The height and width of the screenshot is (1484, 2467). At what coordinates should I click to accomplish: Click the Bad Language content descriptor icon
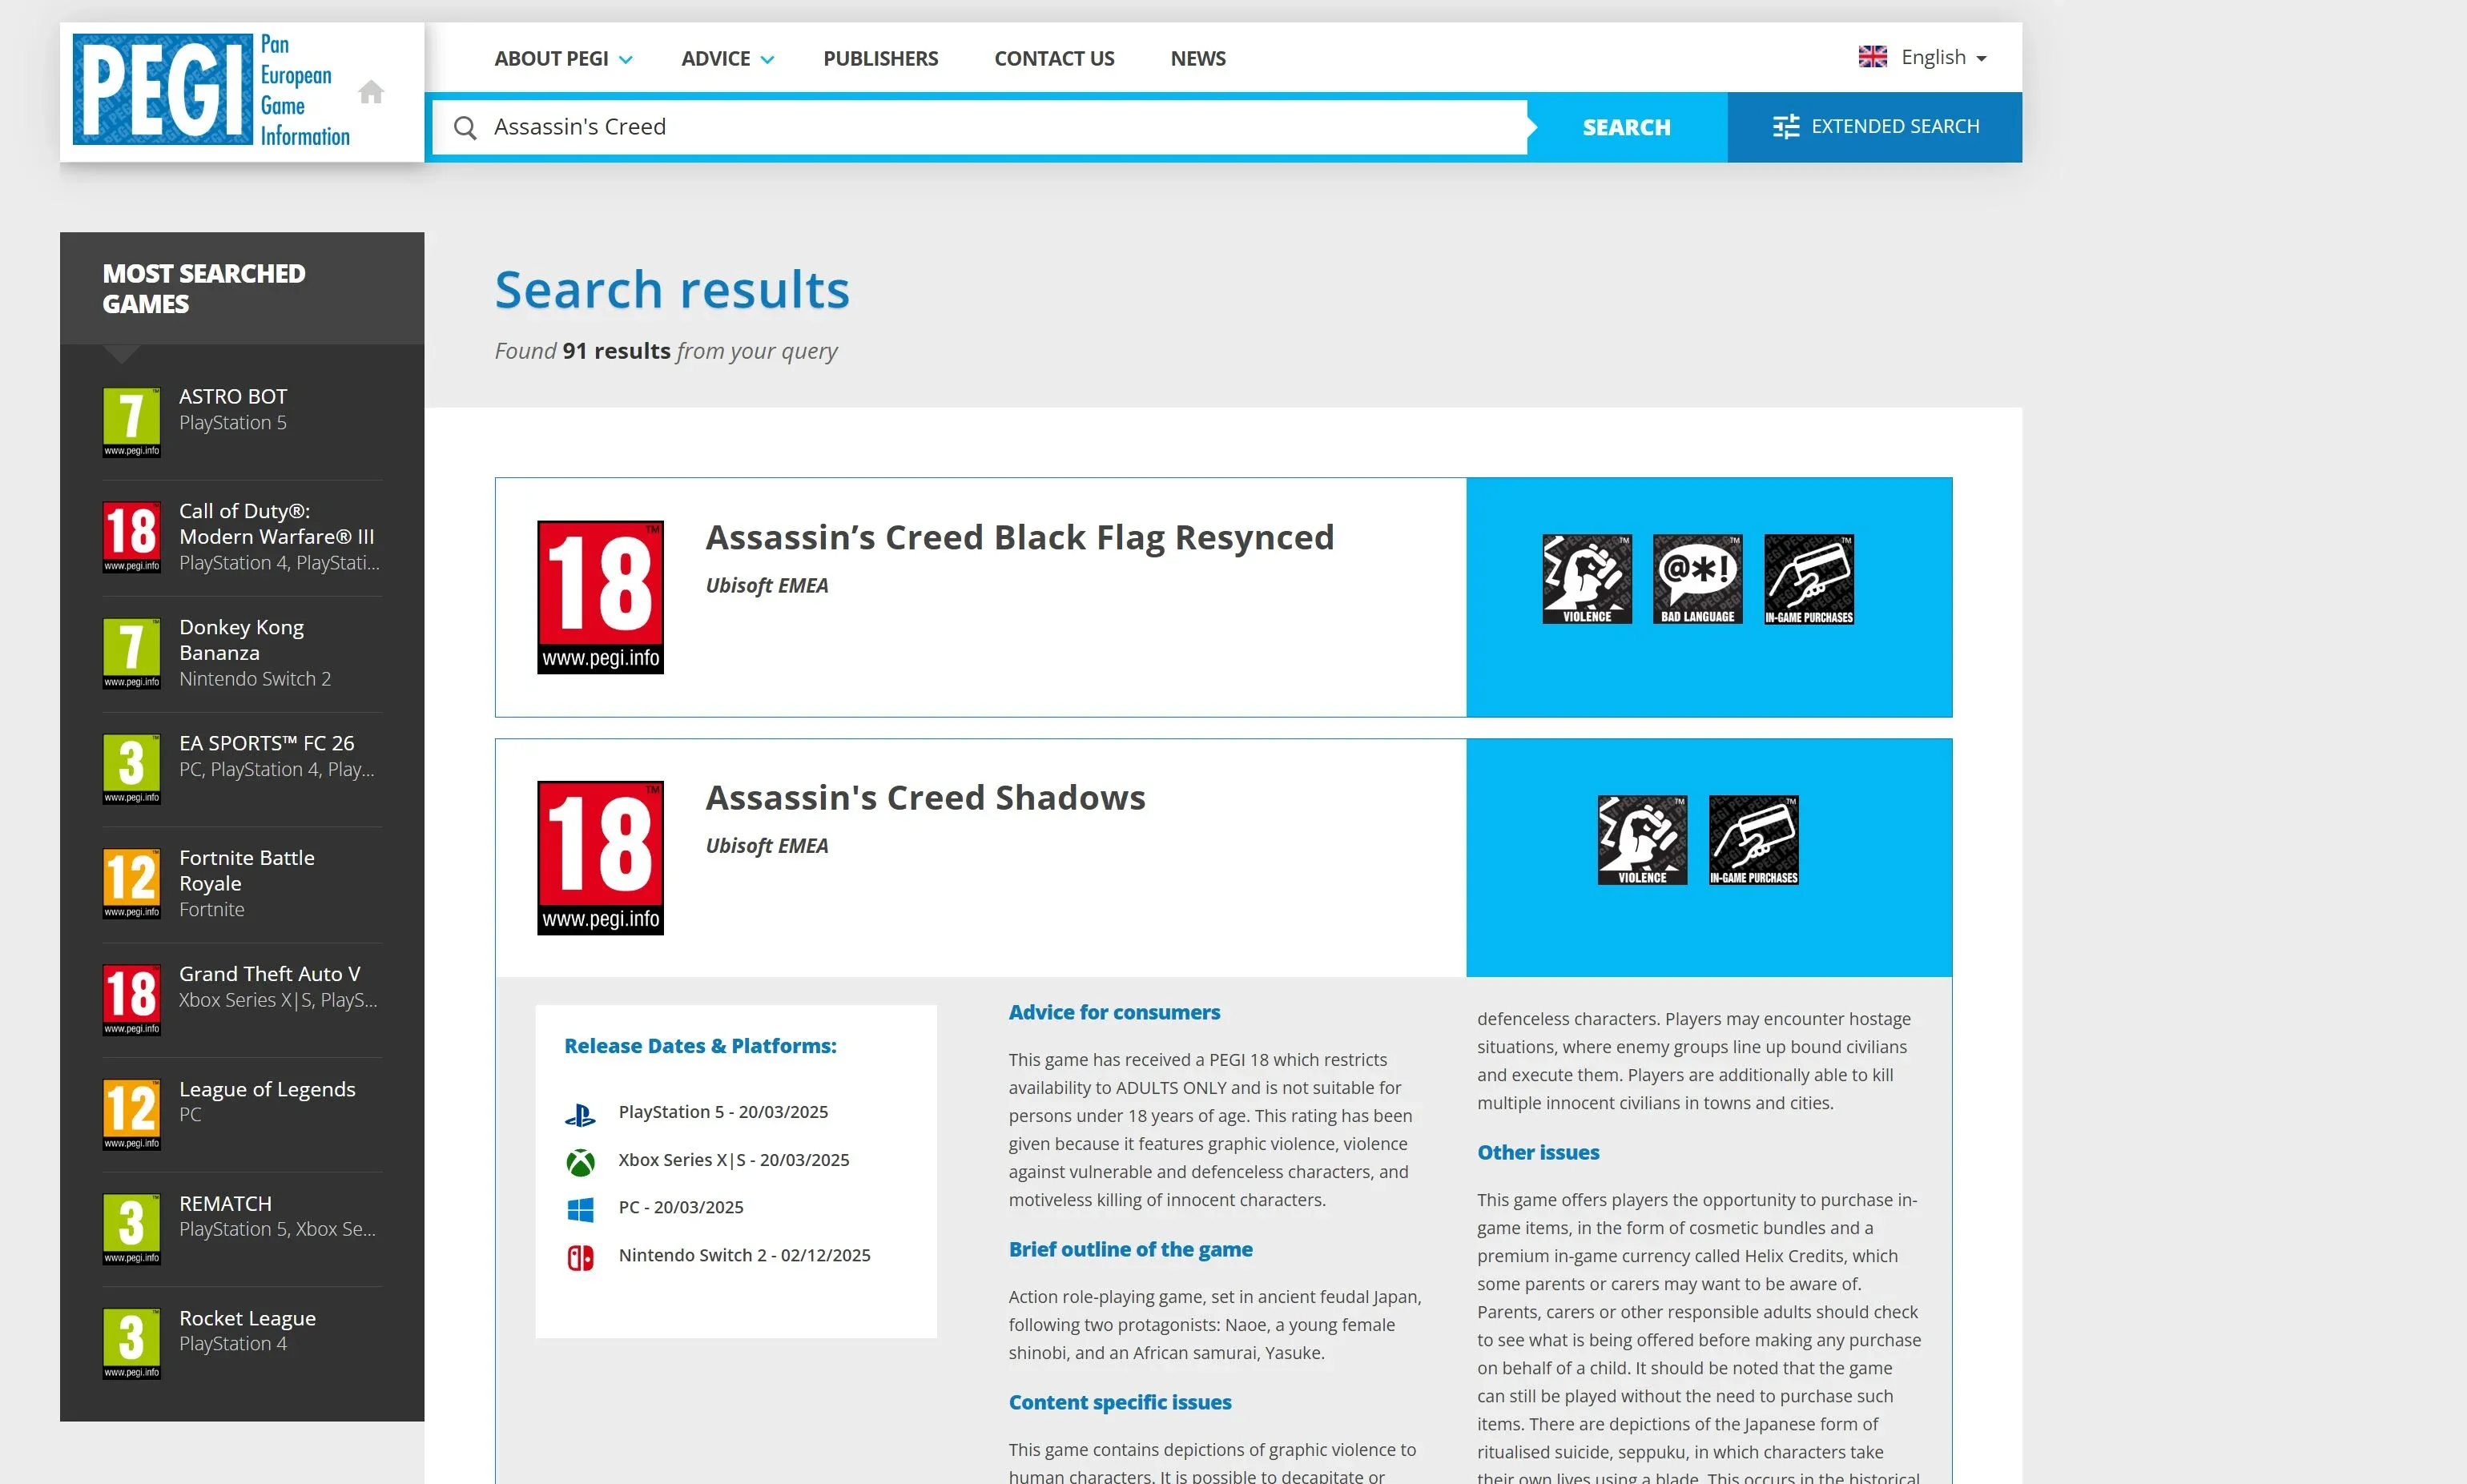click(1697, 578)
